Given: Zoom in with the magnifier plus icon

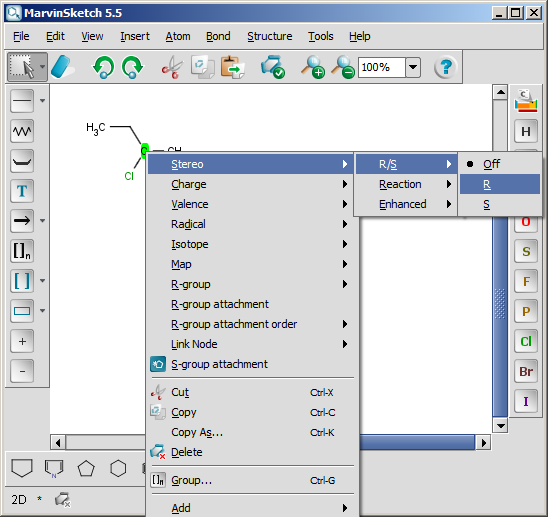Looking at the screenshot, I should [x=313, y=67].
